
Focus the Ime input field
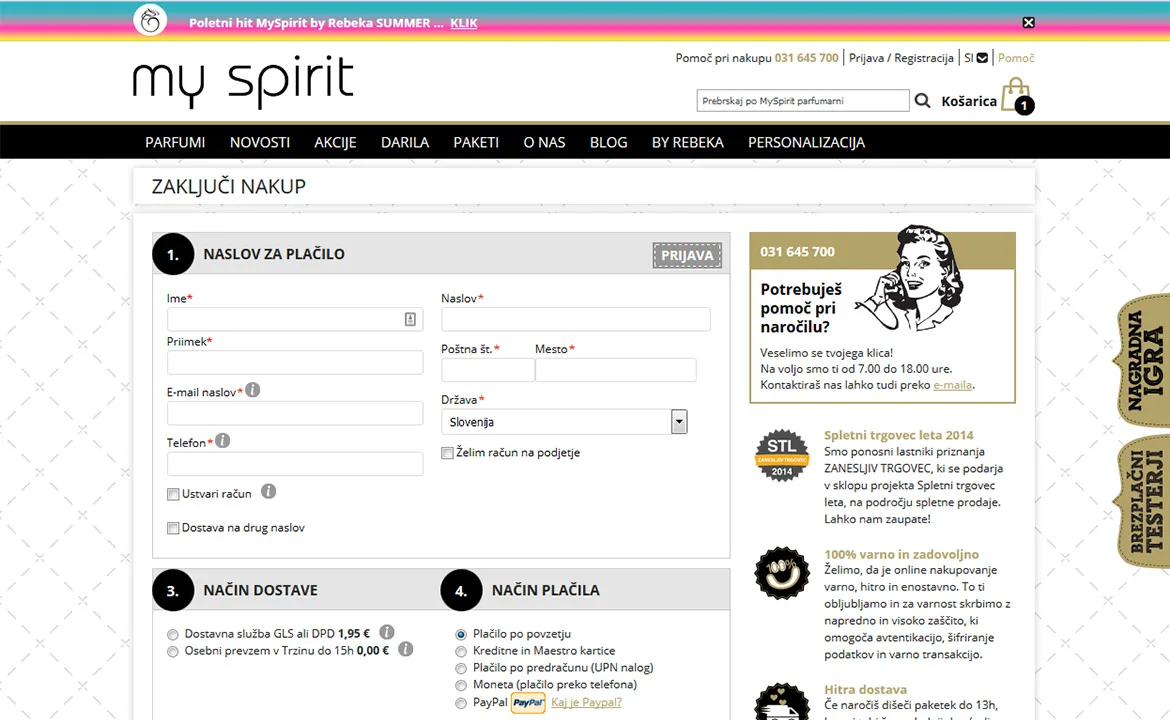pyautogui.click(x=295, y=319)
